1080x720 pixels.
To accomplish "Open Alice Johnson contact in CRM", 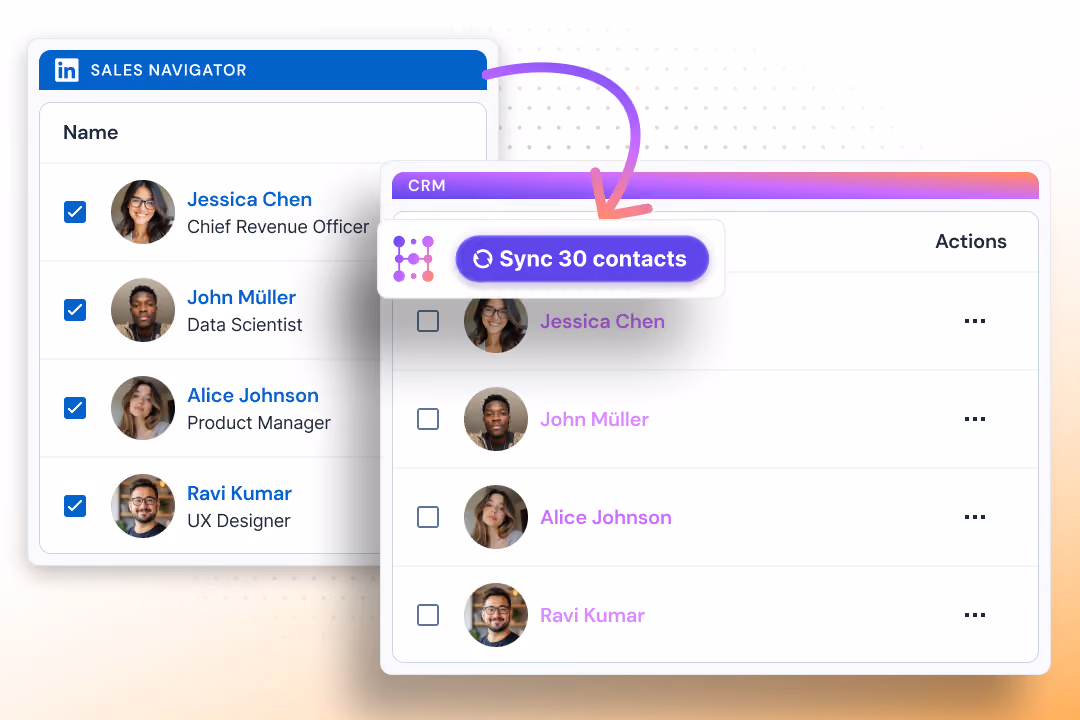I will (605, 517).
